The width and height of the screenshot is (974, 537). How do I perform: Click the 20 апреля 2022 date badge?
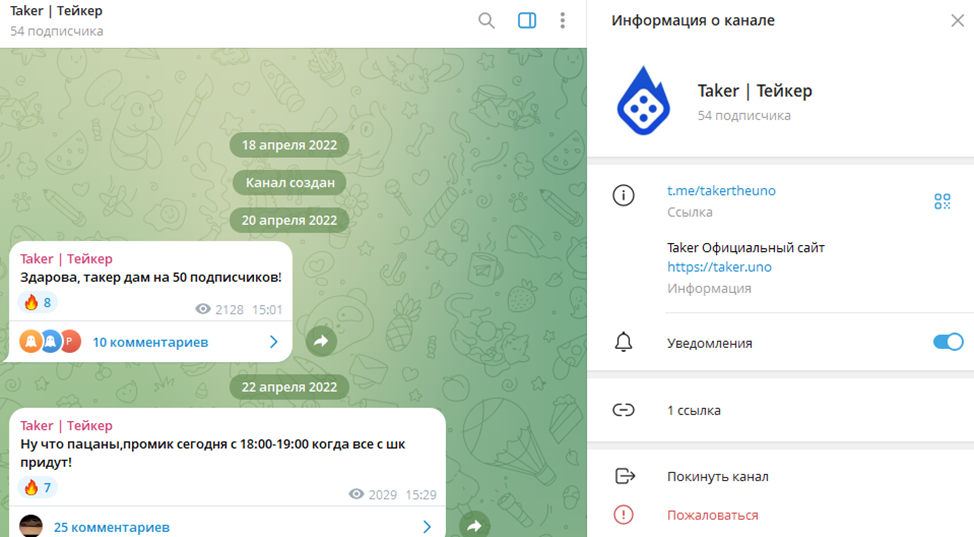(289, 220)
